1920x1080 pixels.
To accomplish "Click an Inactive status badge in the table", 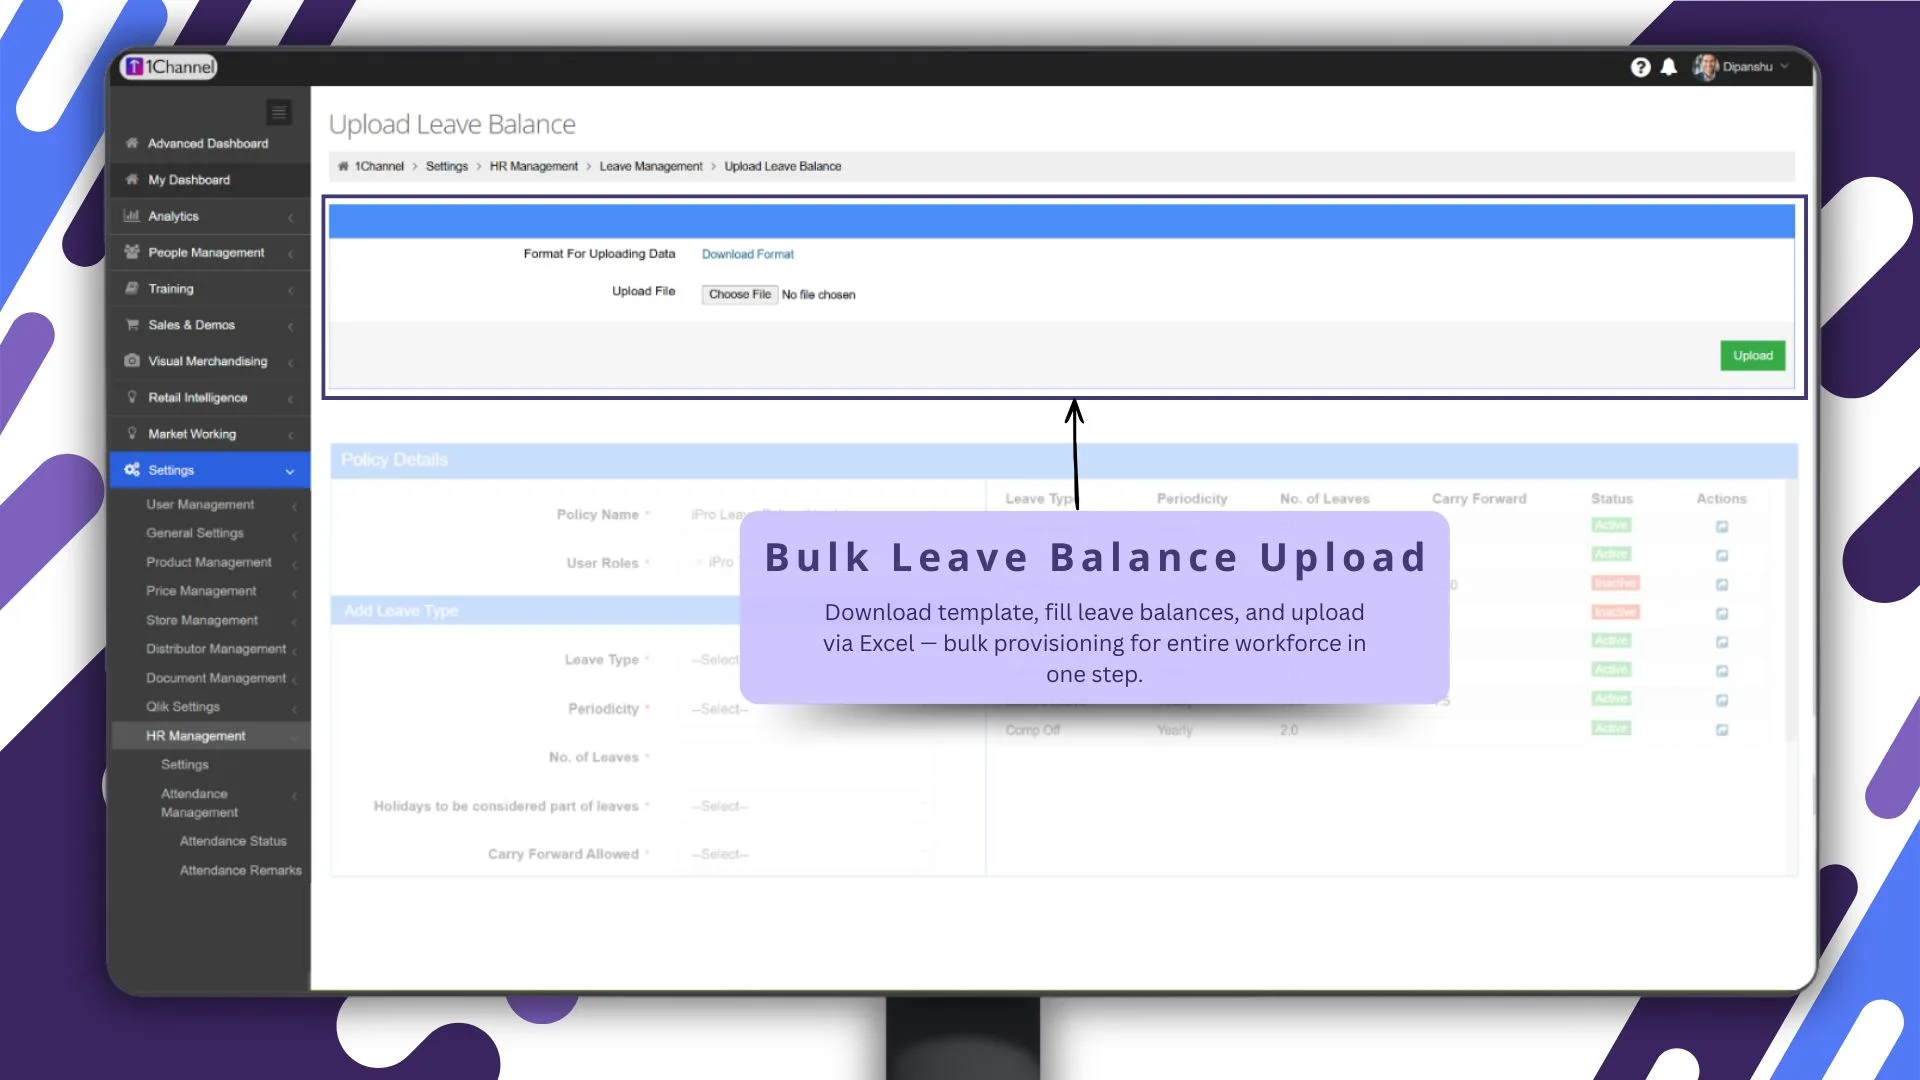I will 1614,583.
